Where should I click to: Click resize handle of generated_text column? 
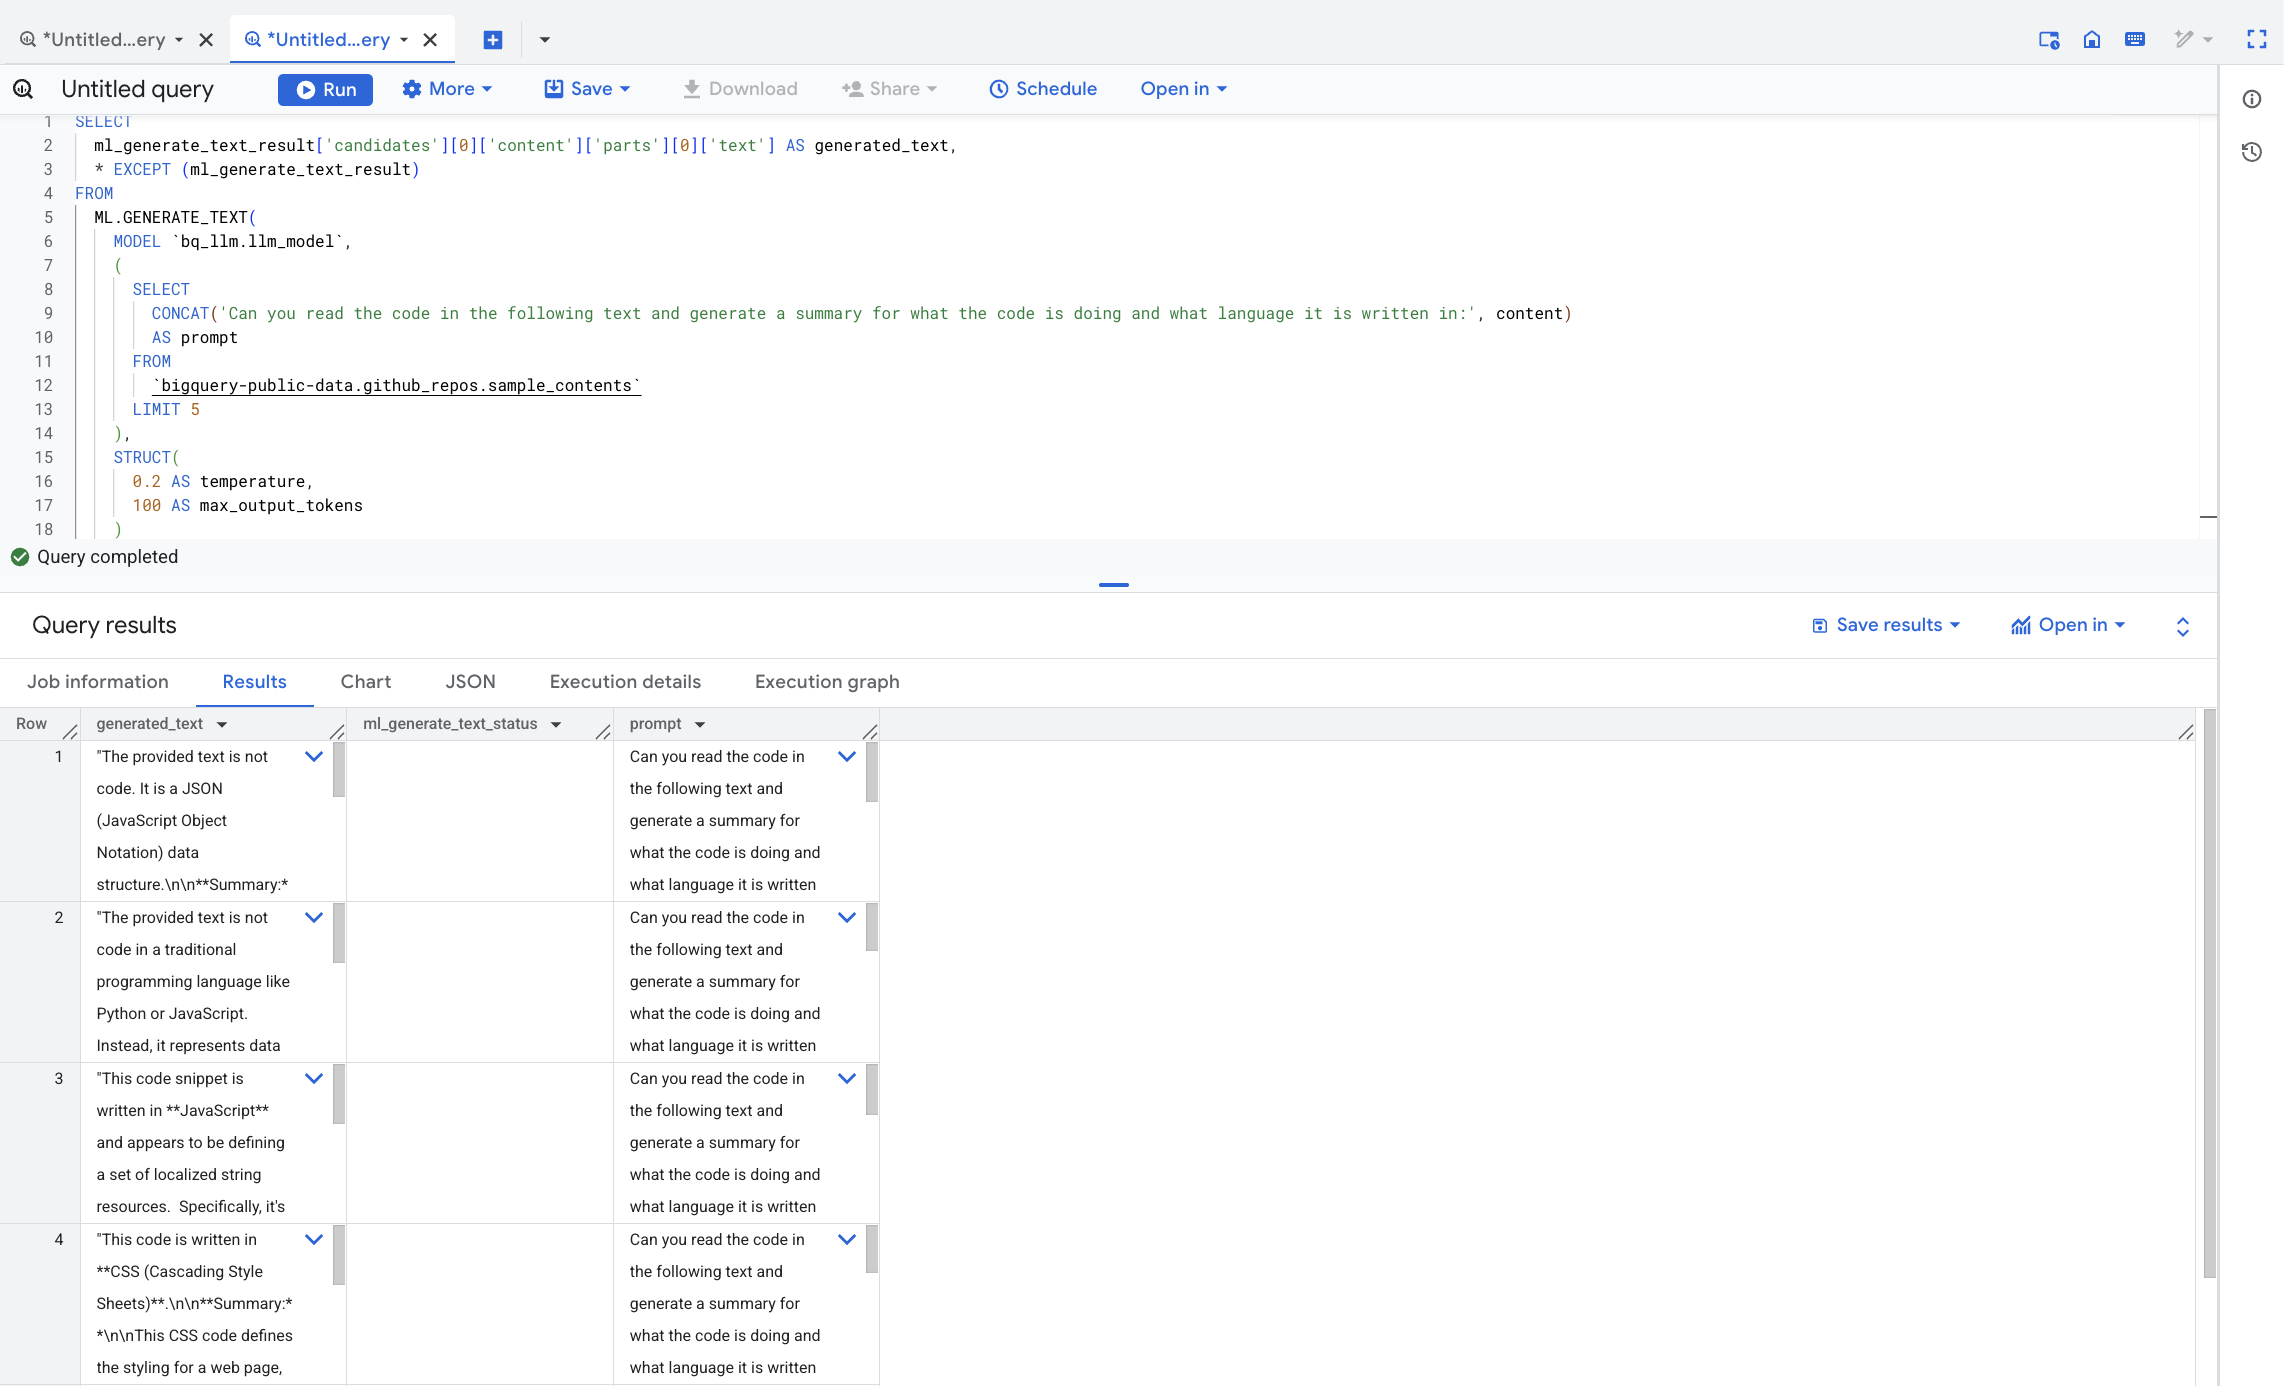pyautogui.click(x=337, y=732)
